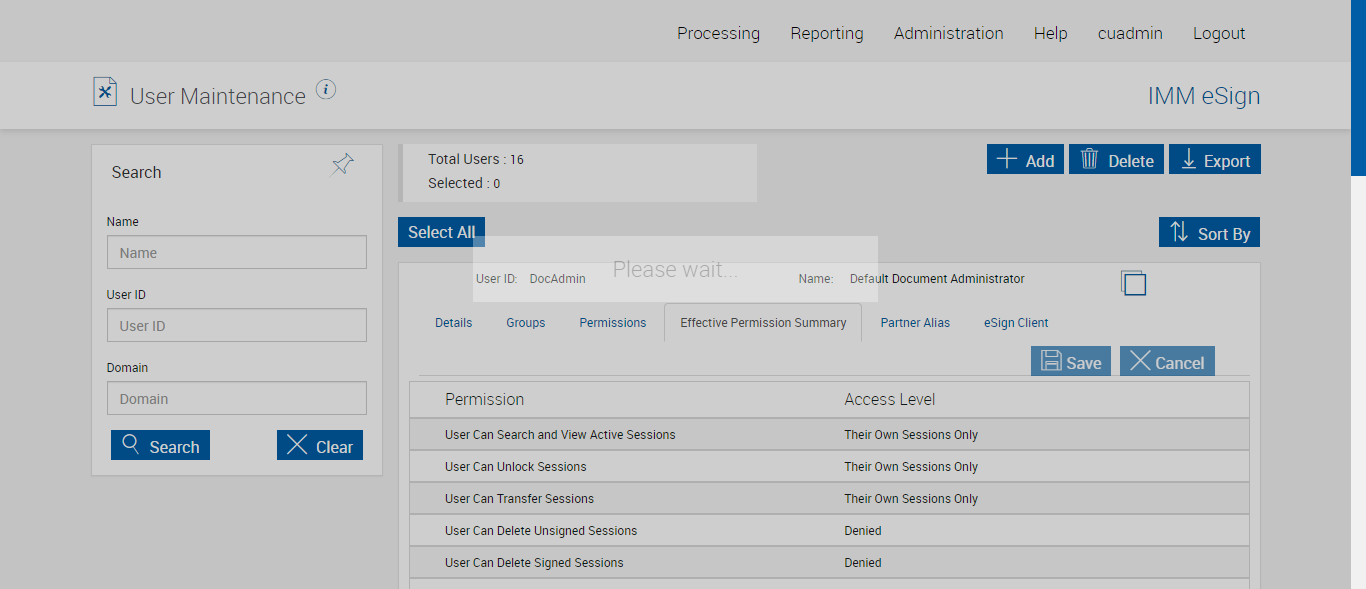Run the user Search
This screenshot has width=1366, height=589.
point(160,446)
